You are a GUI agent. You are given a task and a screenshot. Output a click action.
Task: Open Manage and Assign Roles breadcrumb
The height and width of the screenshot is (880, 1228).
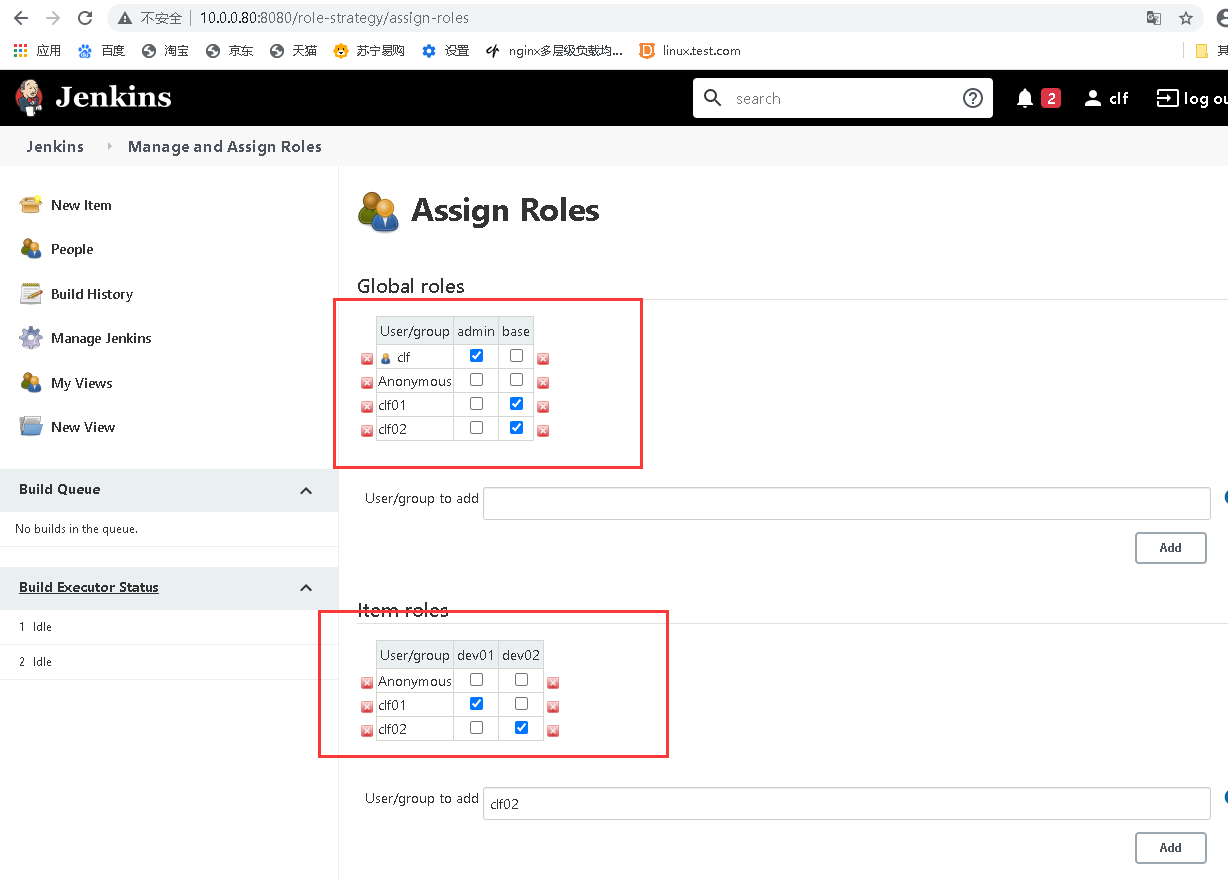point(225,147)
